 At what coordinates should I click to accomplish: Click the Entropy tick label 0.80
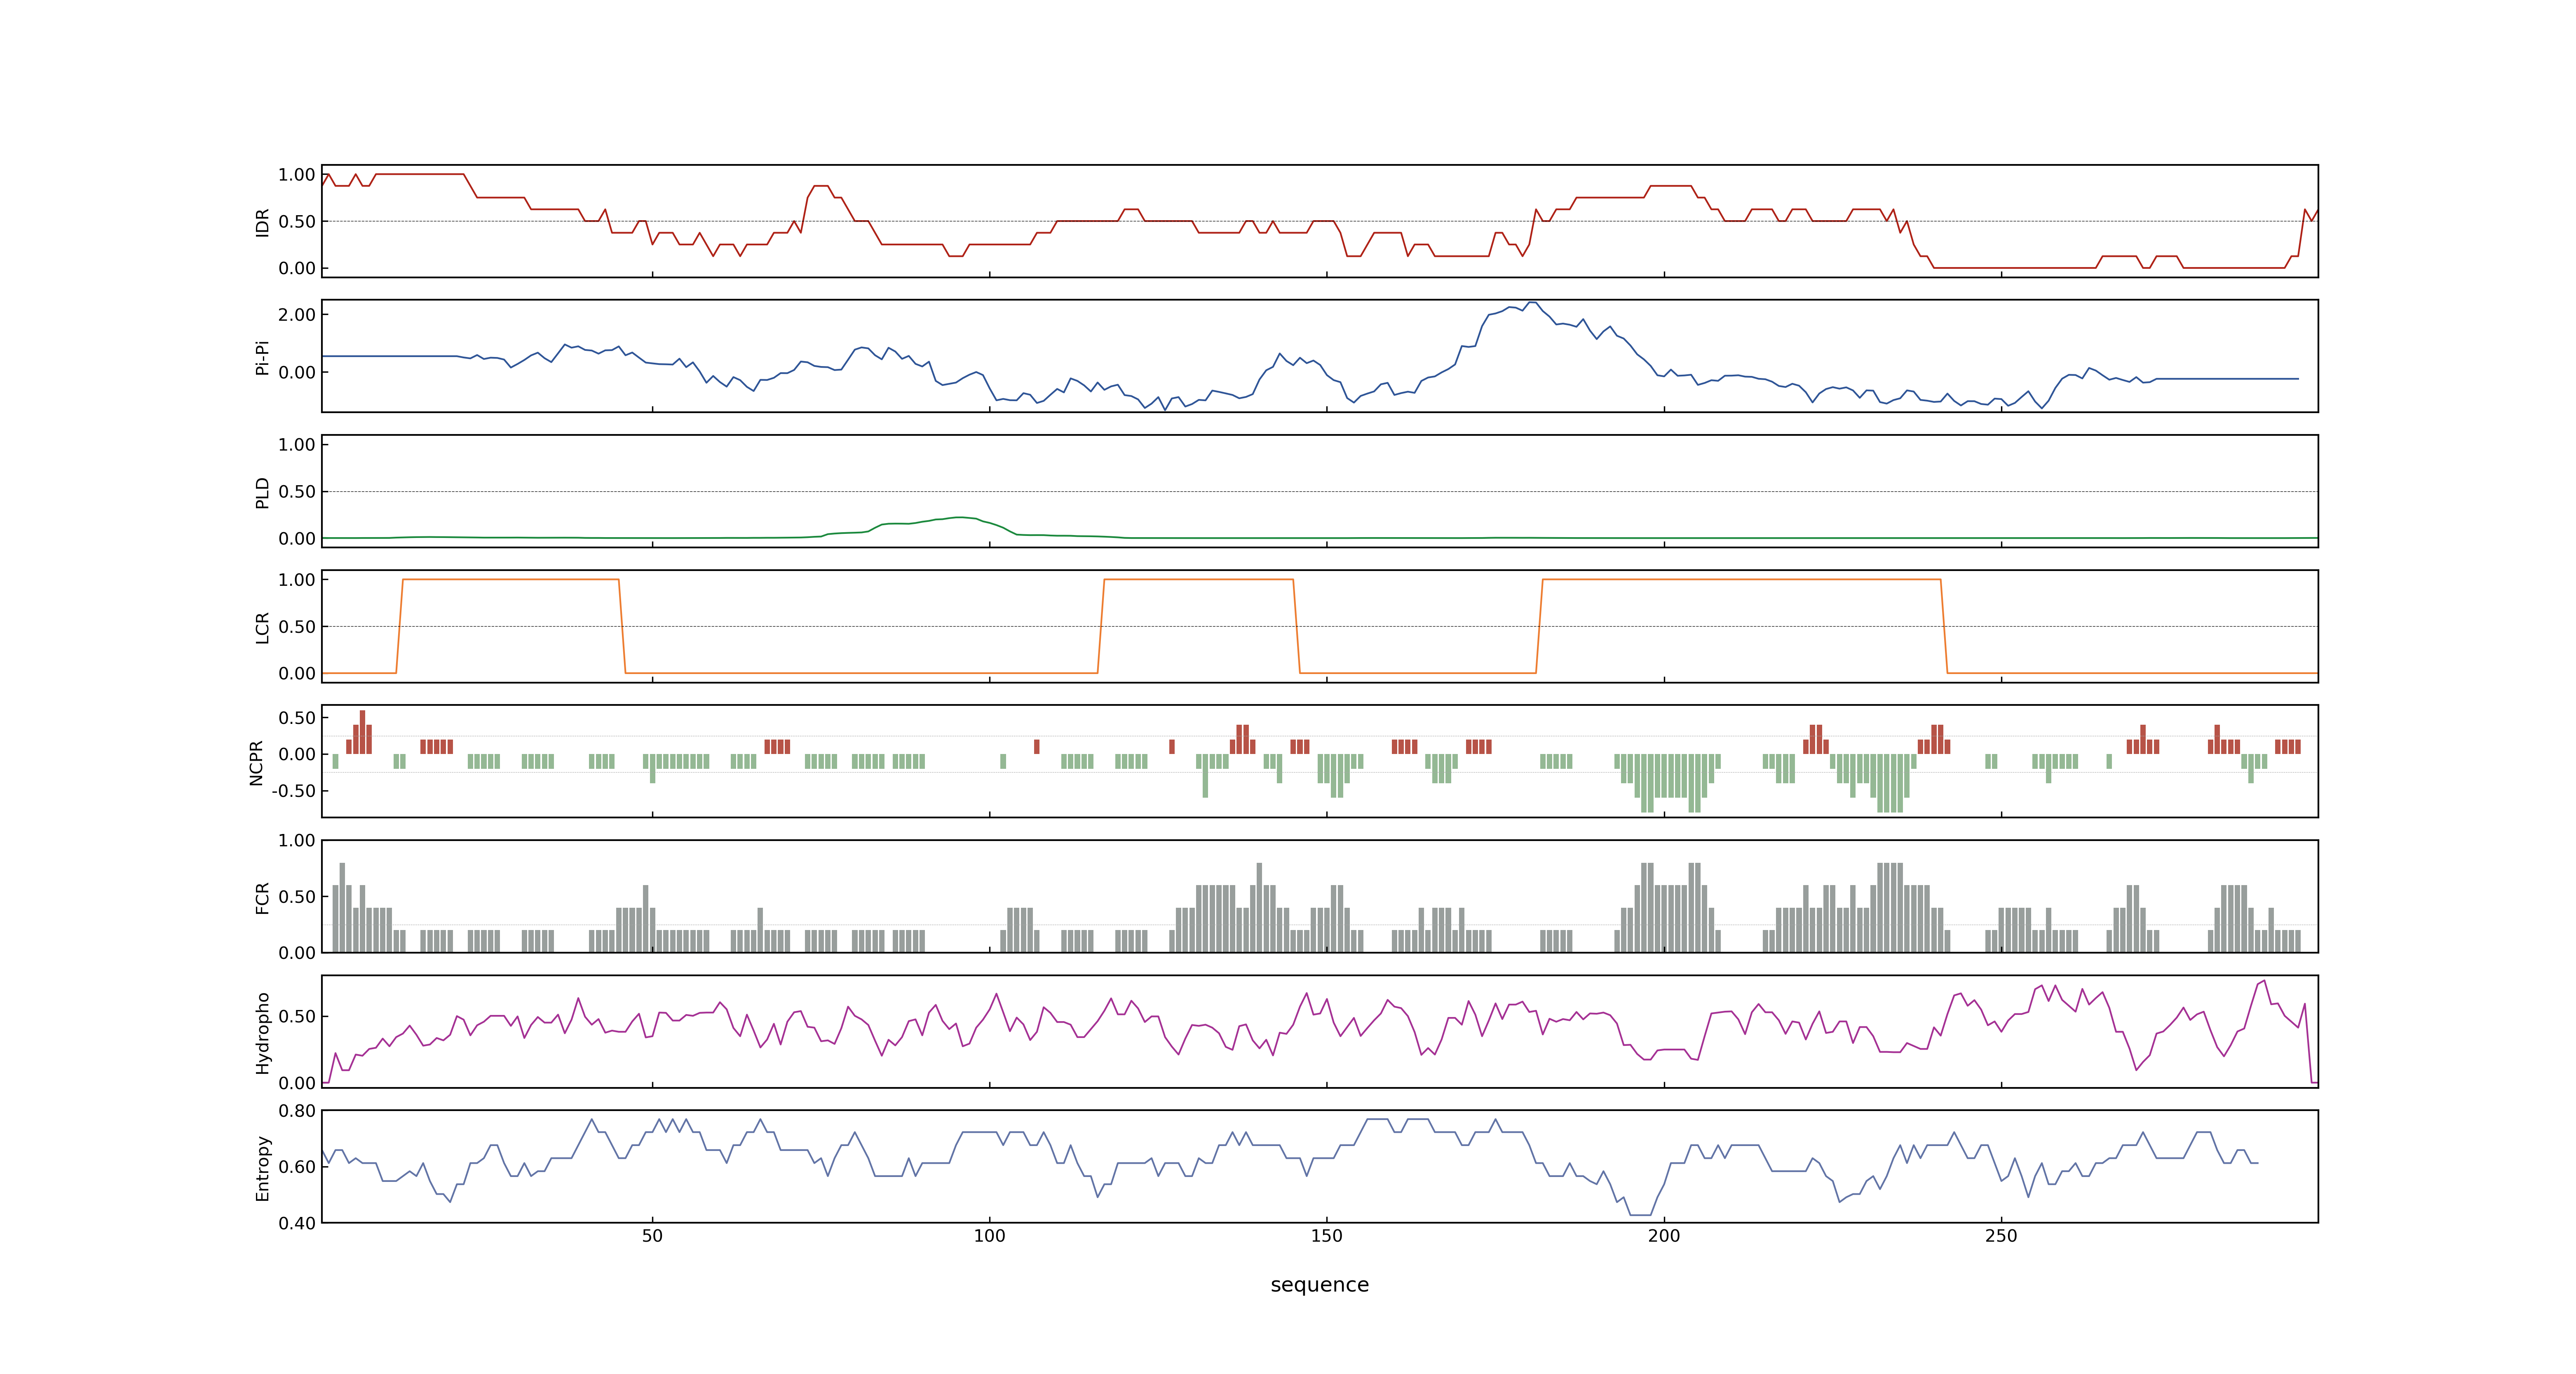pos(297,1111)
